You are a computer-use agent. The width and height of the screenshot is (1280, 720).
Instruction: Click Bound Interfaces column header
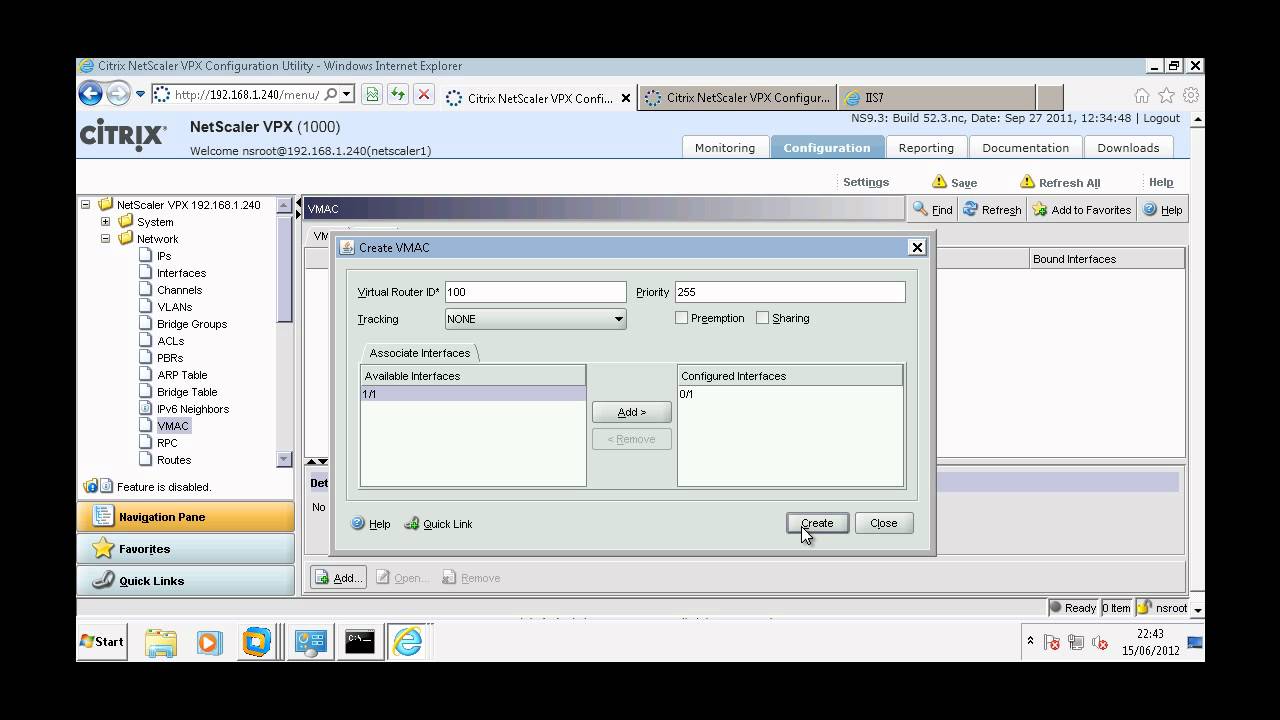(x=1107, y=259)
